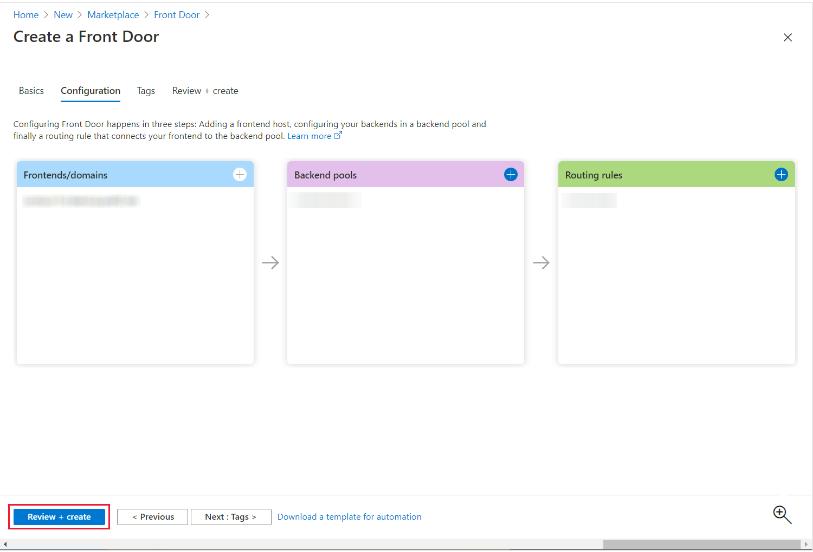Click the Previous button
813x552 pixels.
click(x=153, y=517)
